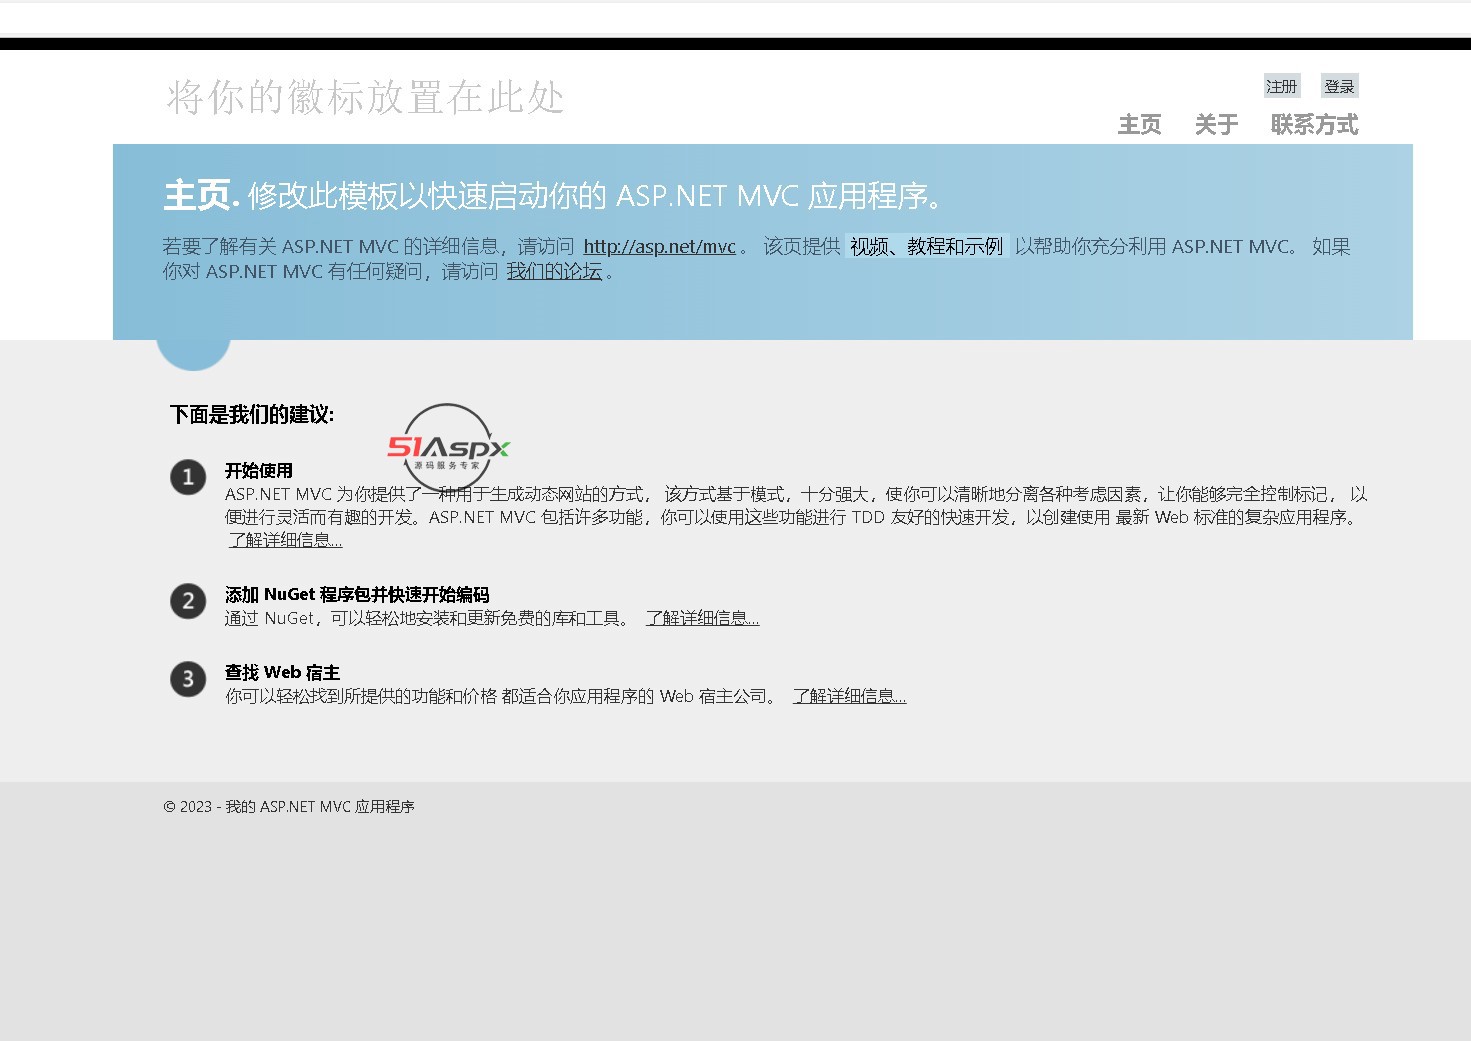Open the 关于 navigation menu item
The width and height of the screenshot is (1471, 1041).
1216,125
